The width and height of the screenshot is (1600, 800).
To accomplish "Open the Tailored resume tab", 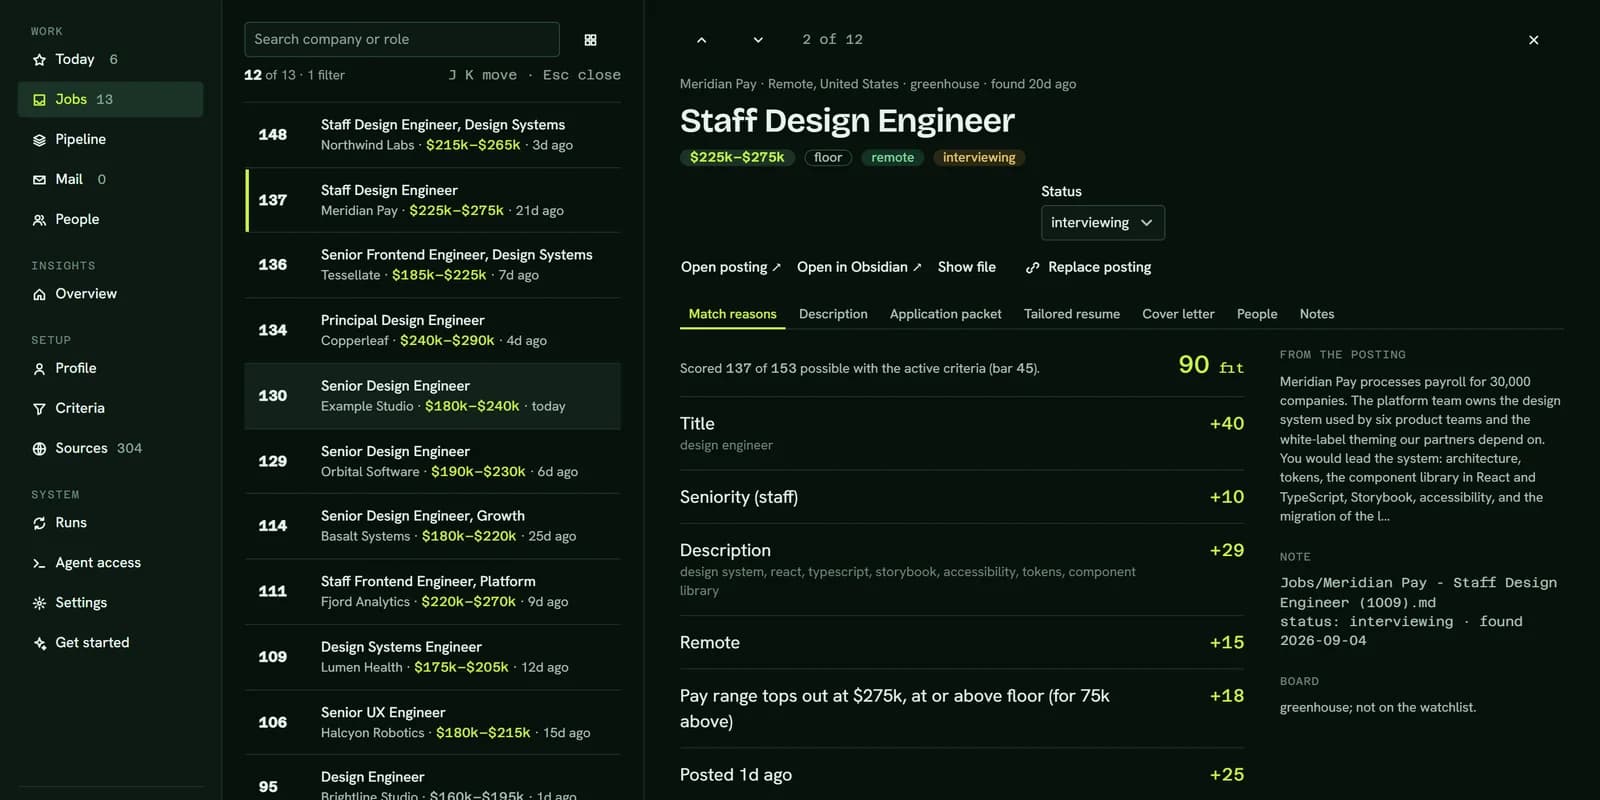I will pyautogui.click(x=1071, y=314).
